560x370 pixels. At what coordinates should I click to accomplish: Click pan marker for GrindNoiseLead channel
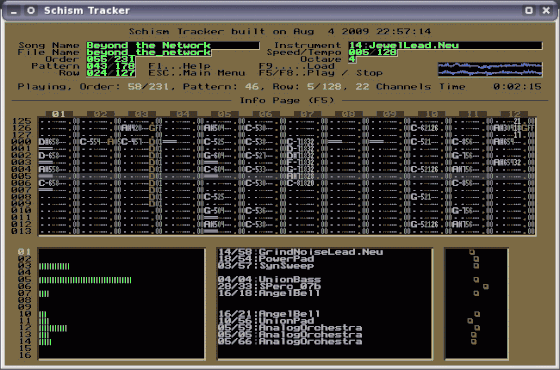(472, 252)
